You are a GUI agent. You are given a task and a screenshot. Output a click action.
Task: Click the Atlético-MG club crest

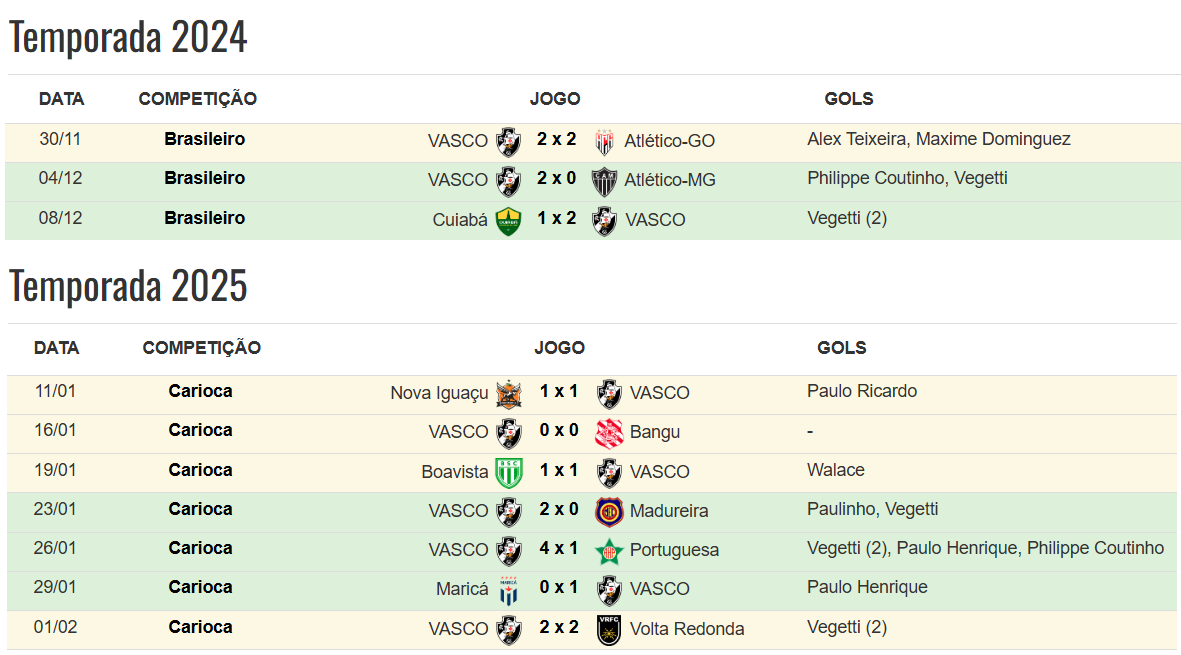[x=604, y=181]
